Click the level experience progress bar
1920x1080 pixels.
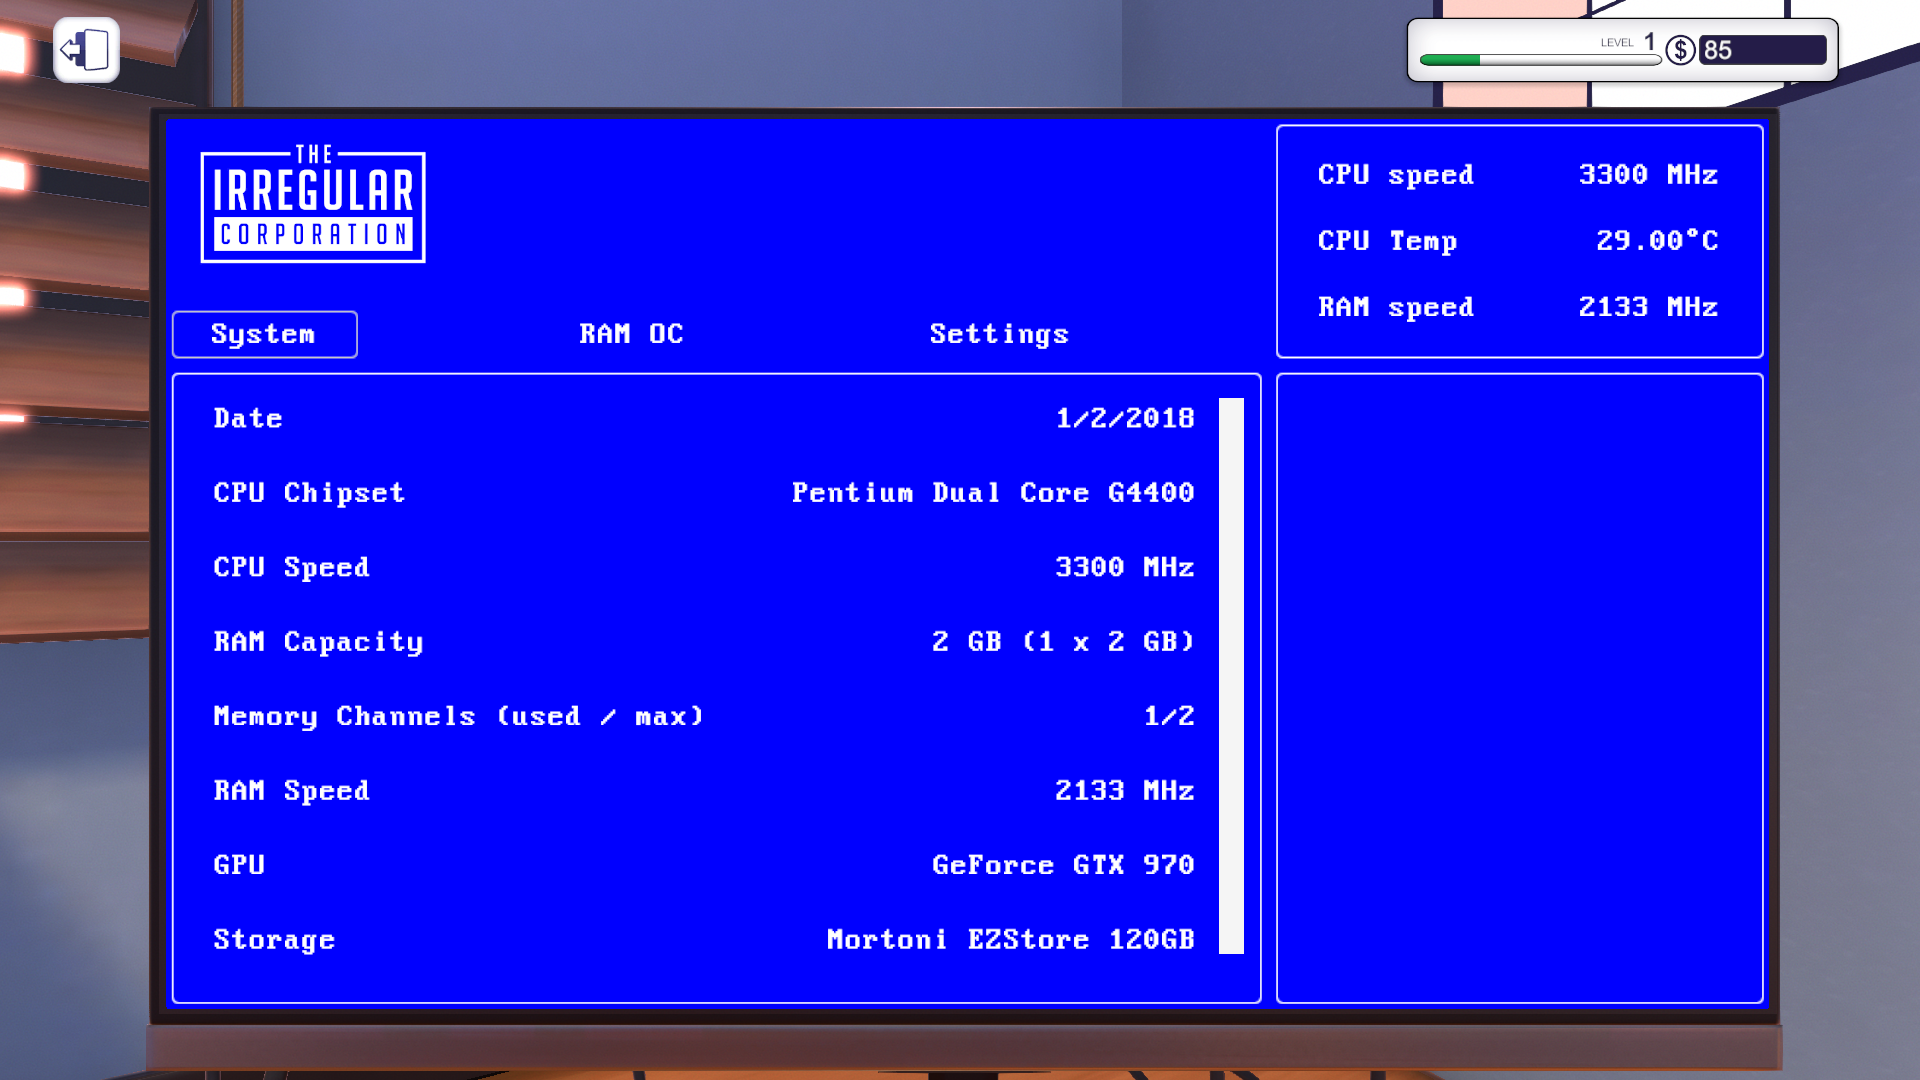tap(1539, 60)
